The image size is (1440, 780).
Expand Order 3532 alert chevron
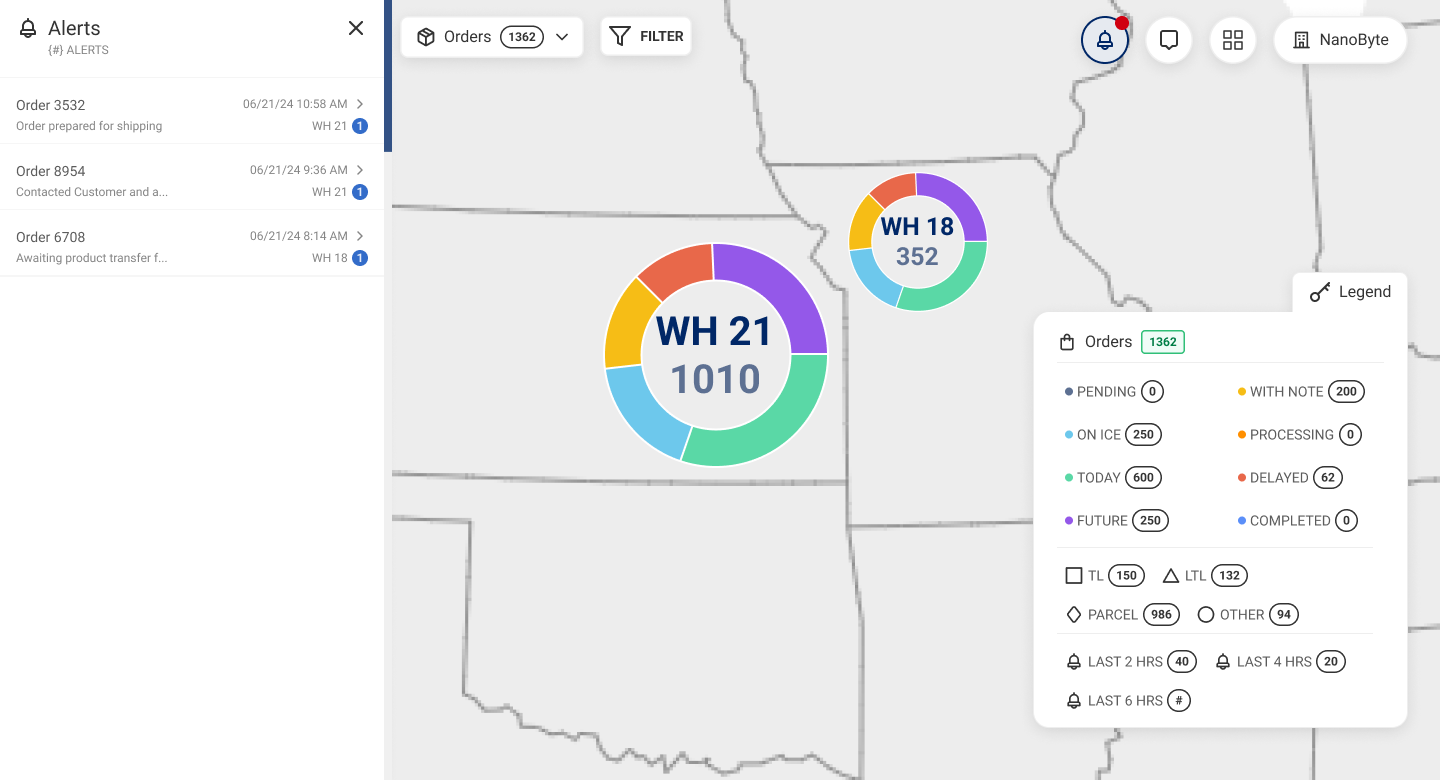point(360,104)
